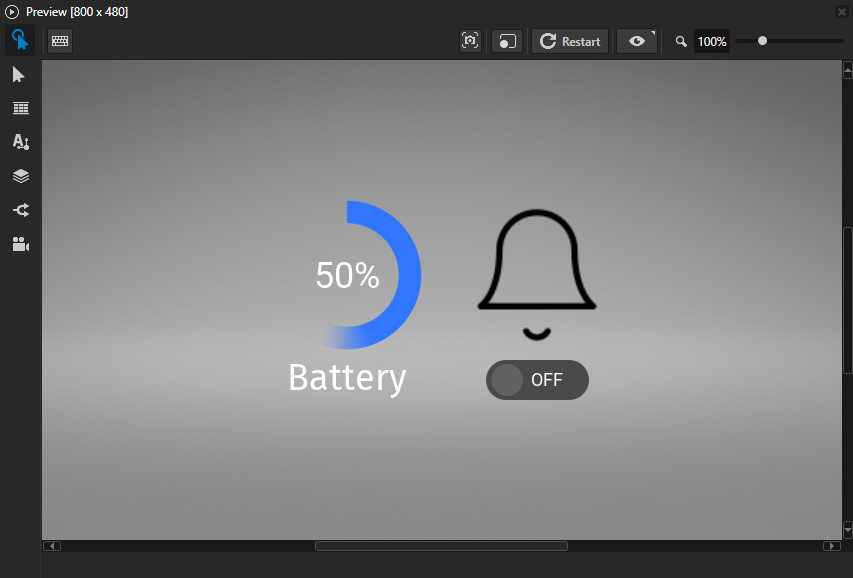This screenshot has height=578, width=853.
Task: Click the 50% battery progress ring
Action: click(x=370, y=275)
